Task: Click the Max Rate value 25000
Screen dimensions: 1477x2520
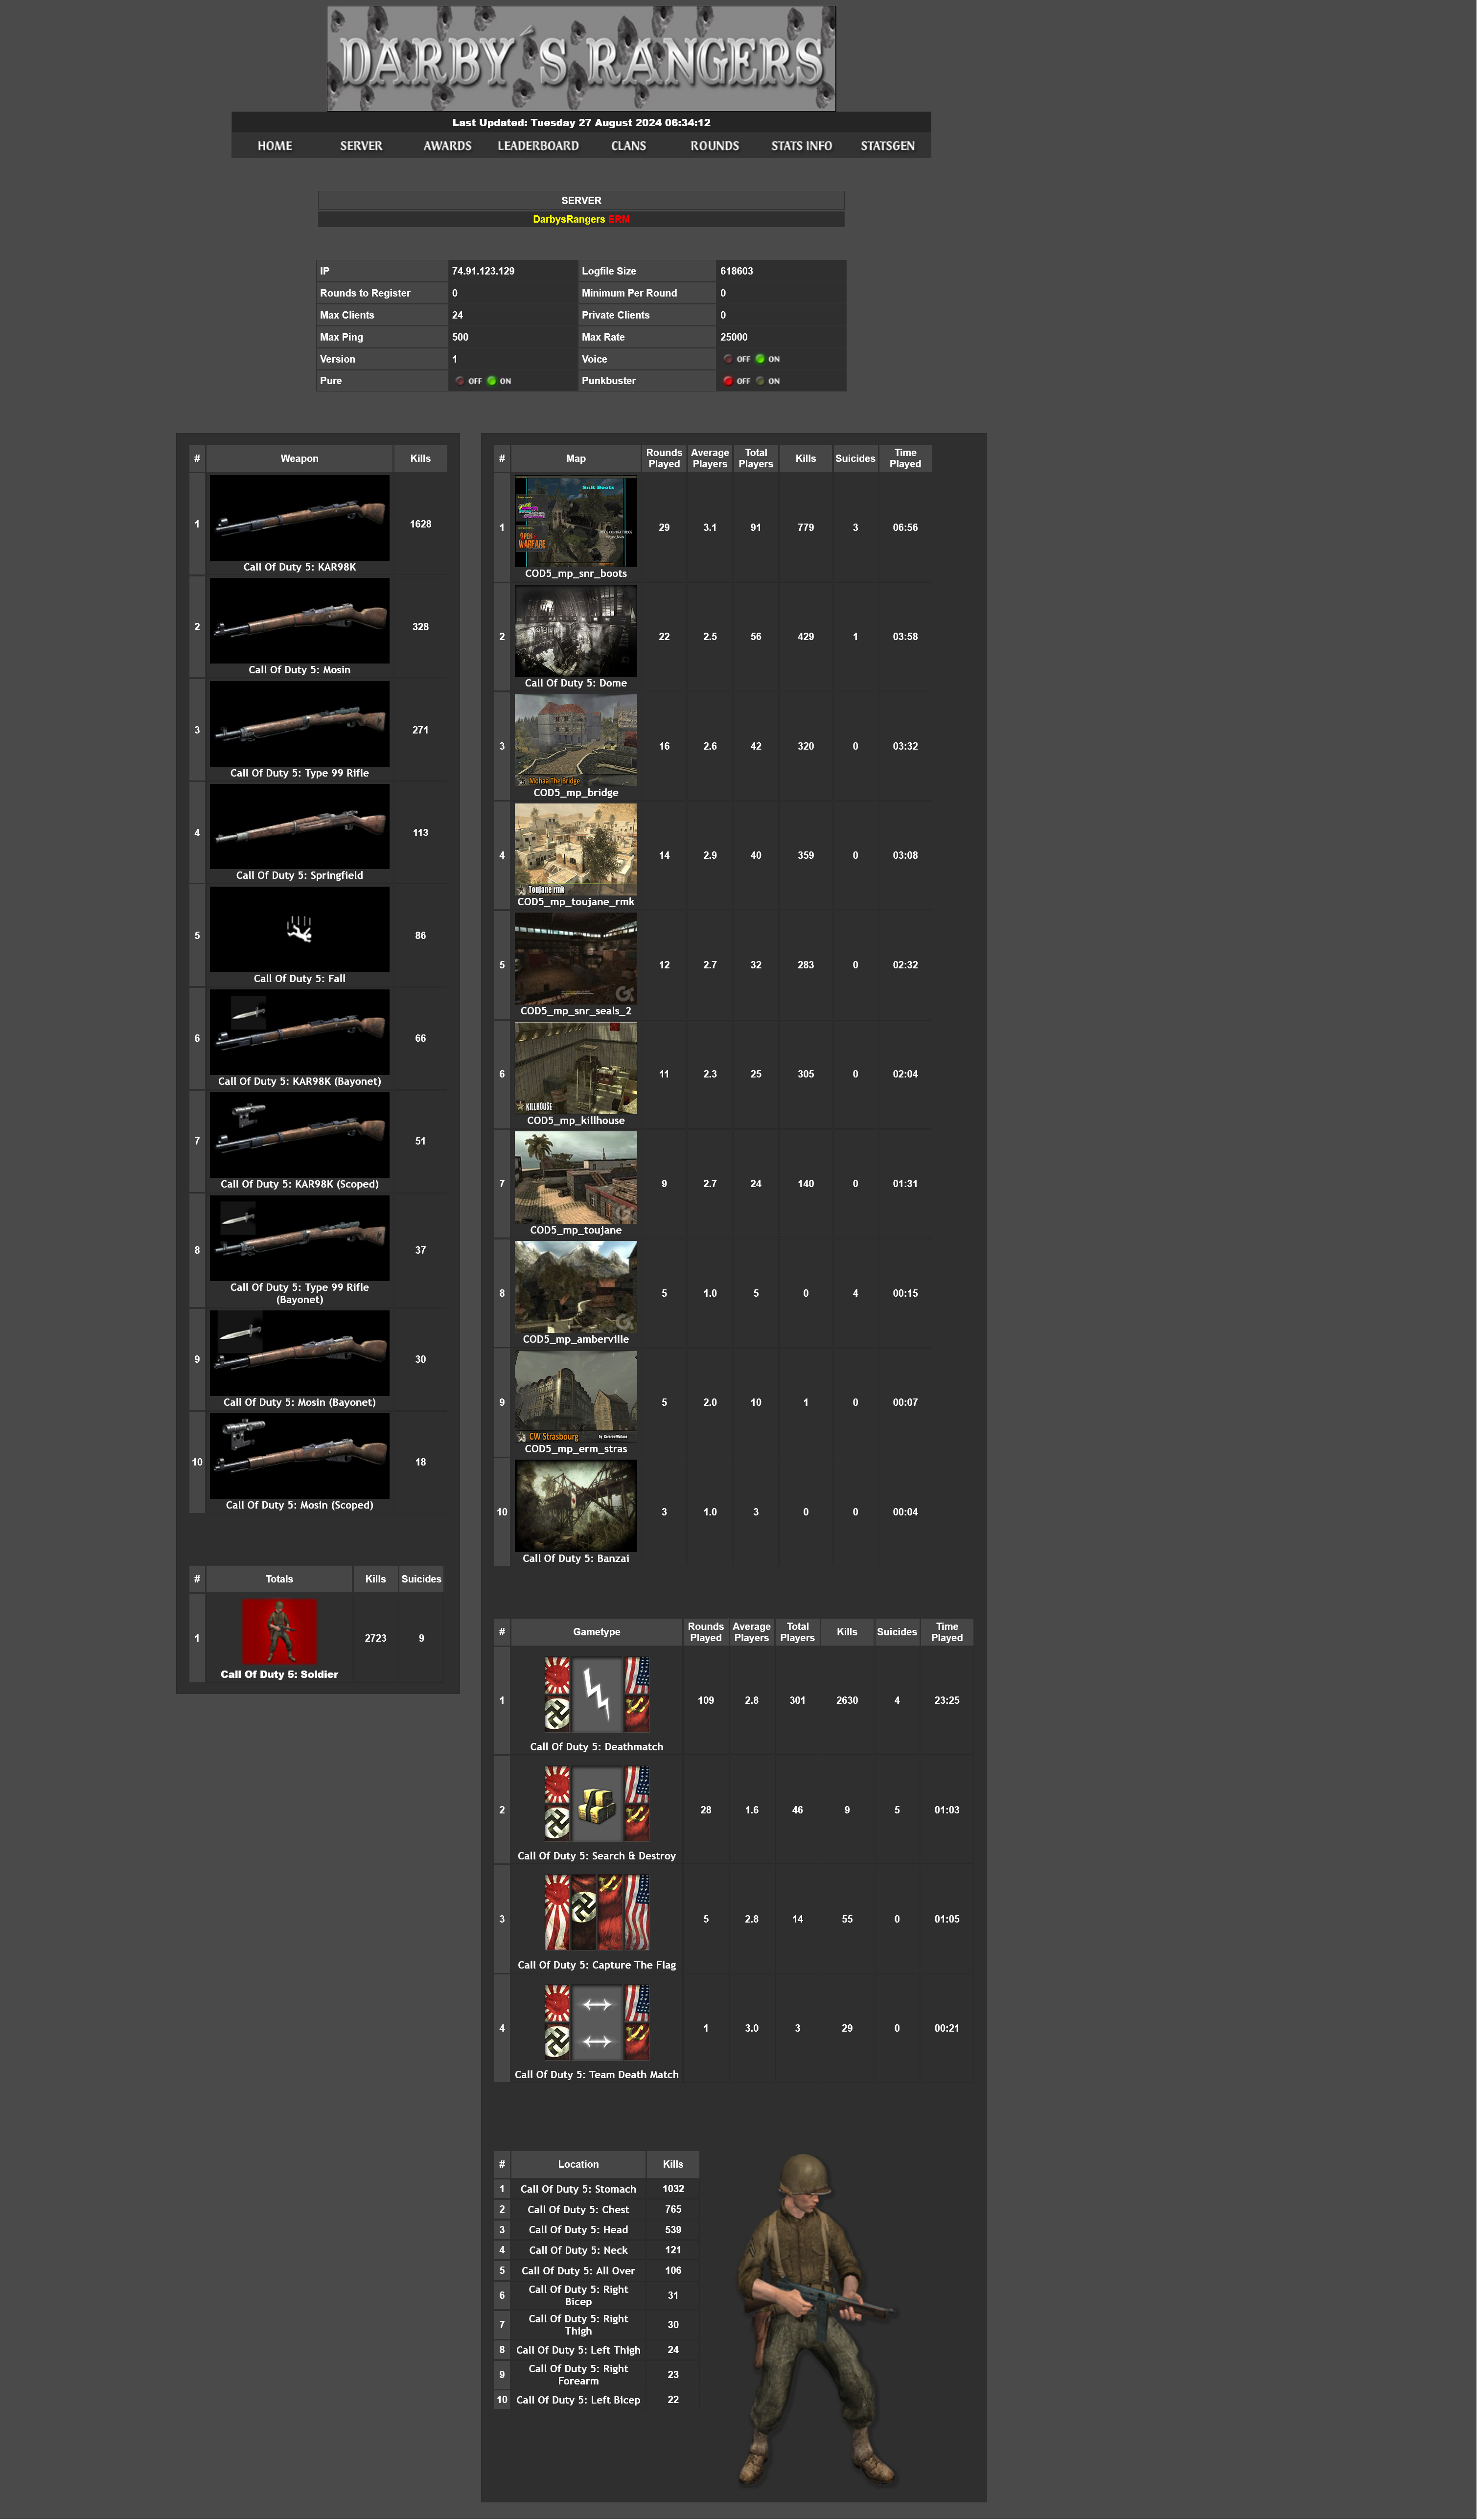Action: point(734,337)
